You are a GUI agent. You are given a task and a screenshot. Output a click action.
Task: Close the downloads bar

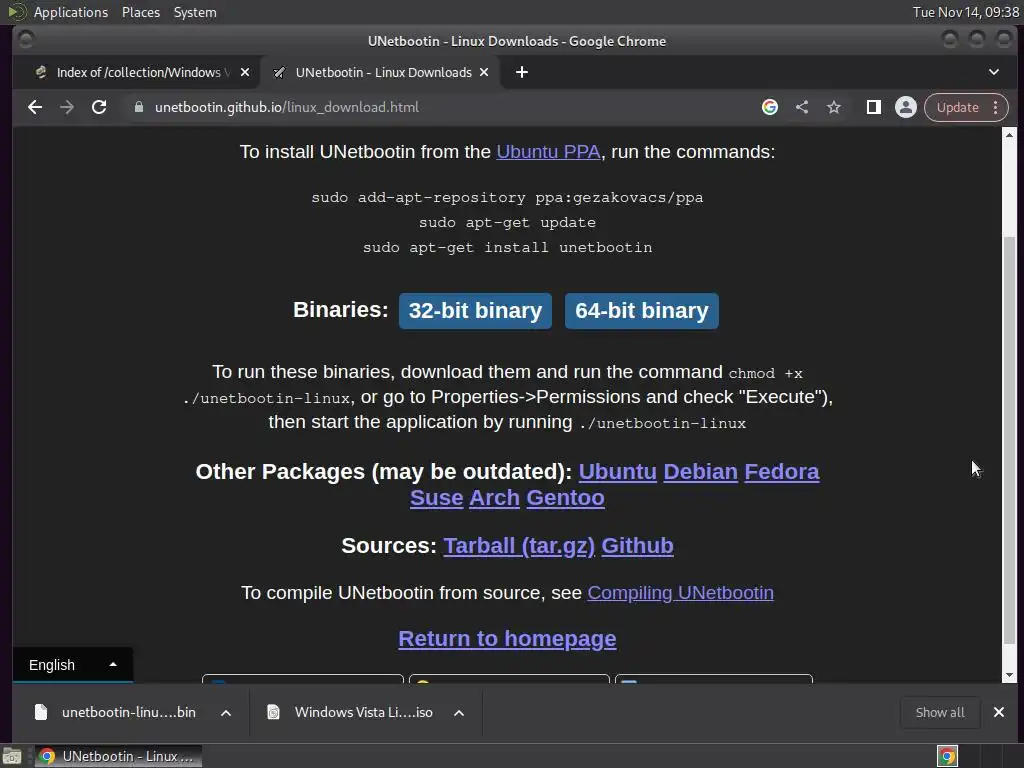coord(999,712)
